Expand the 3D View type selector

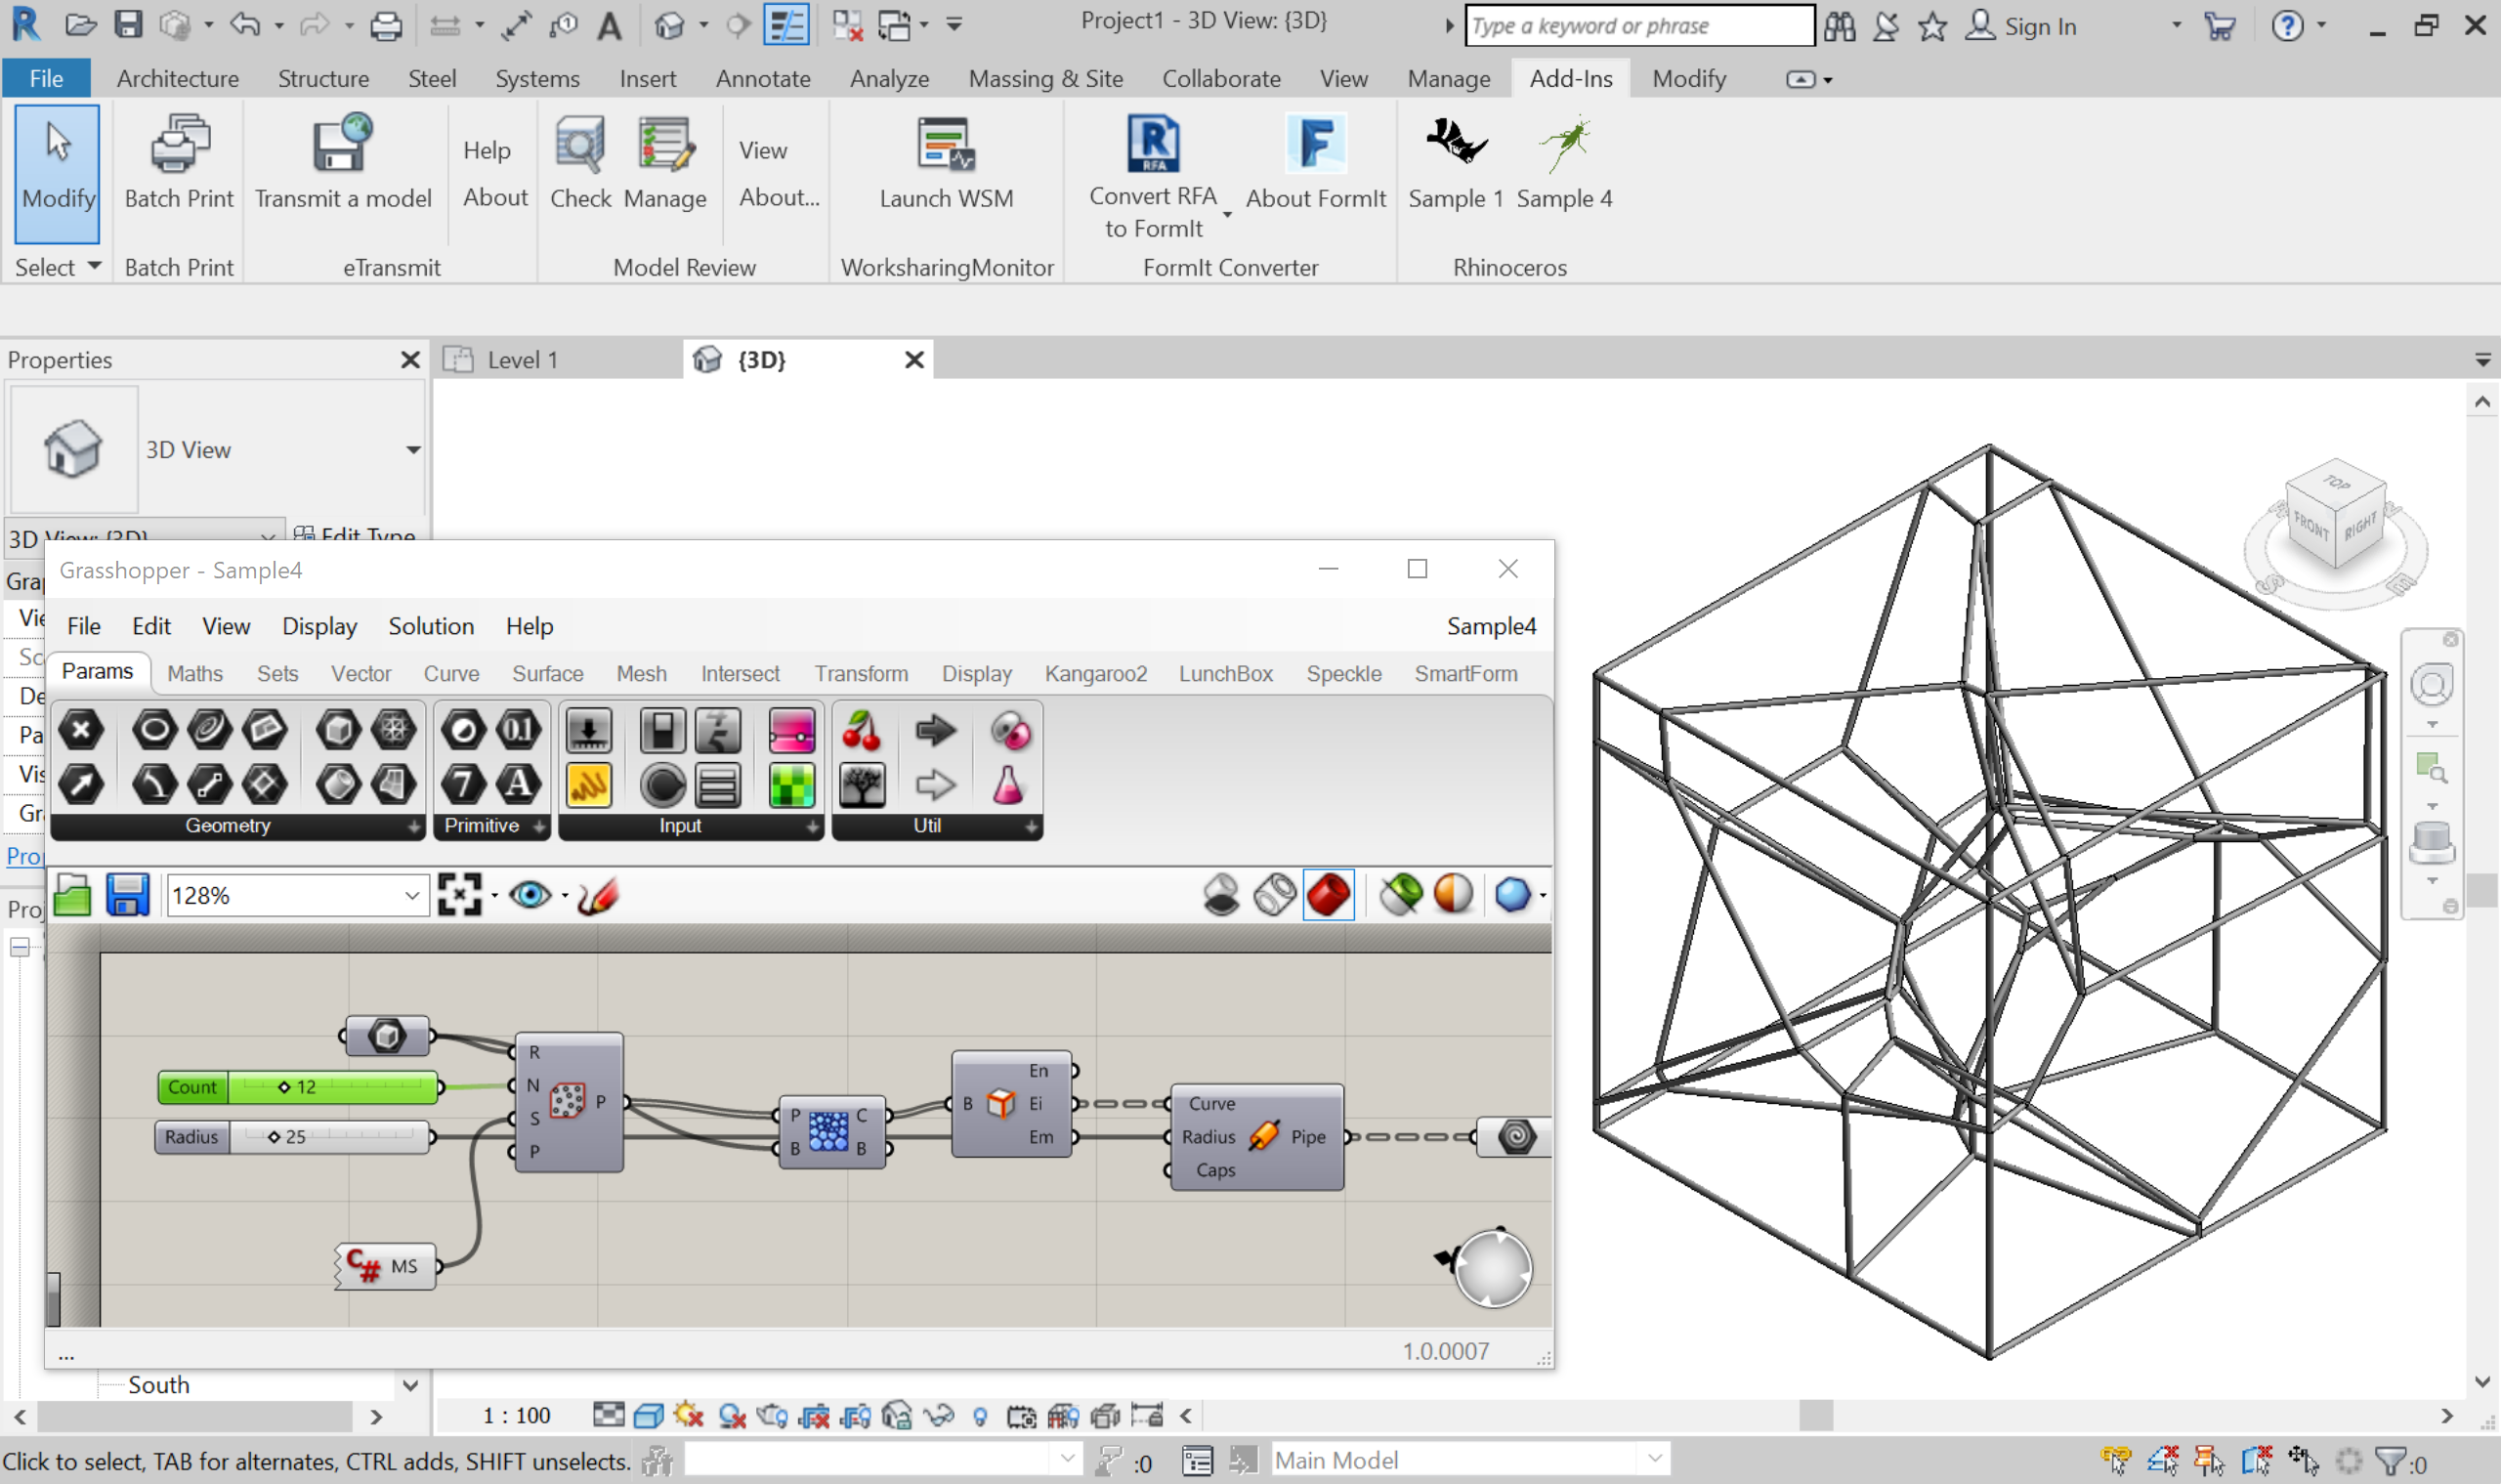click(412, 450)
